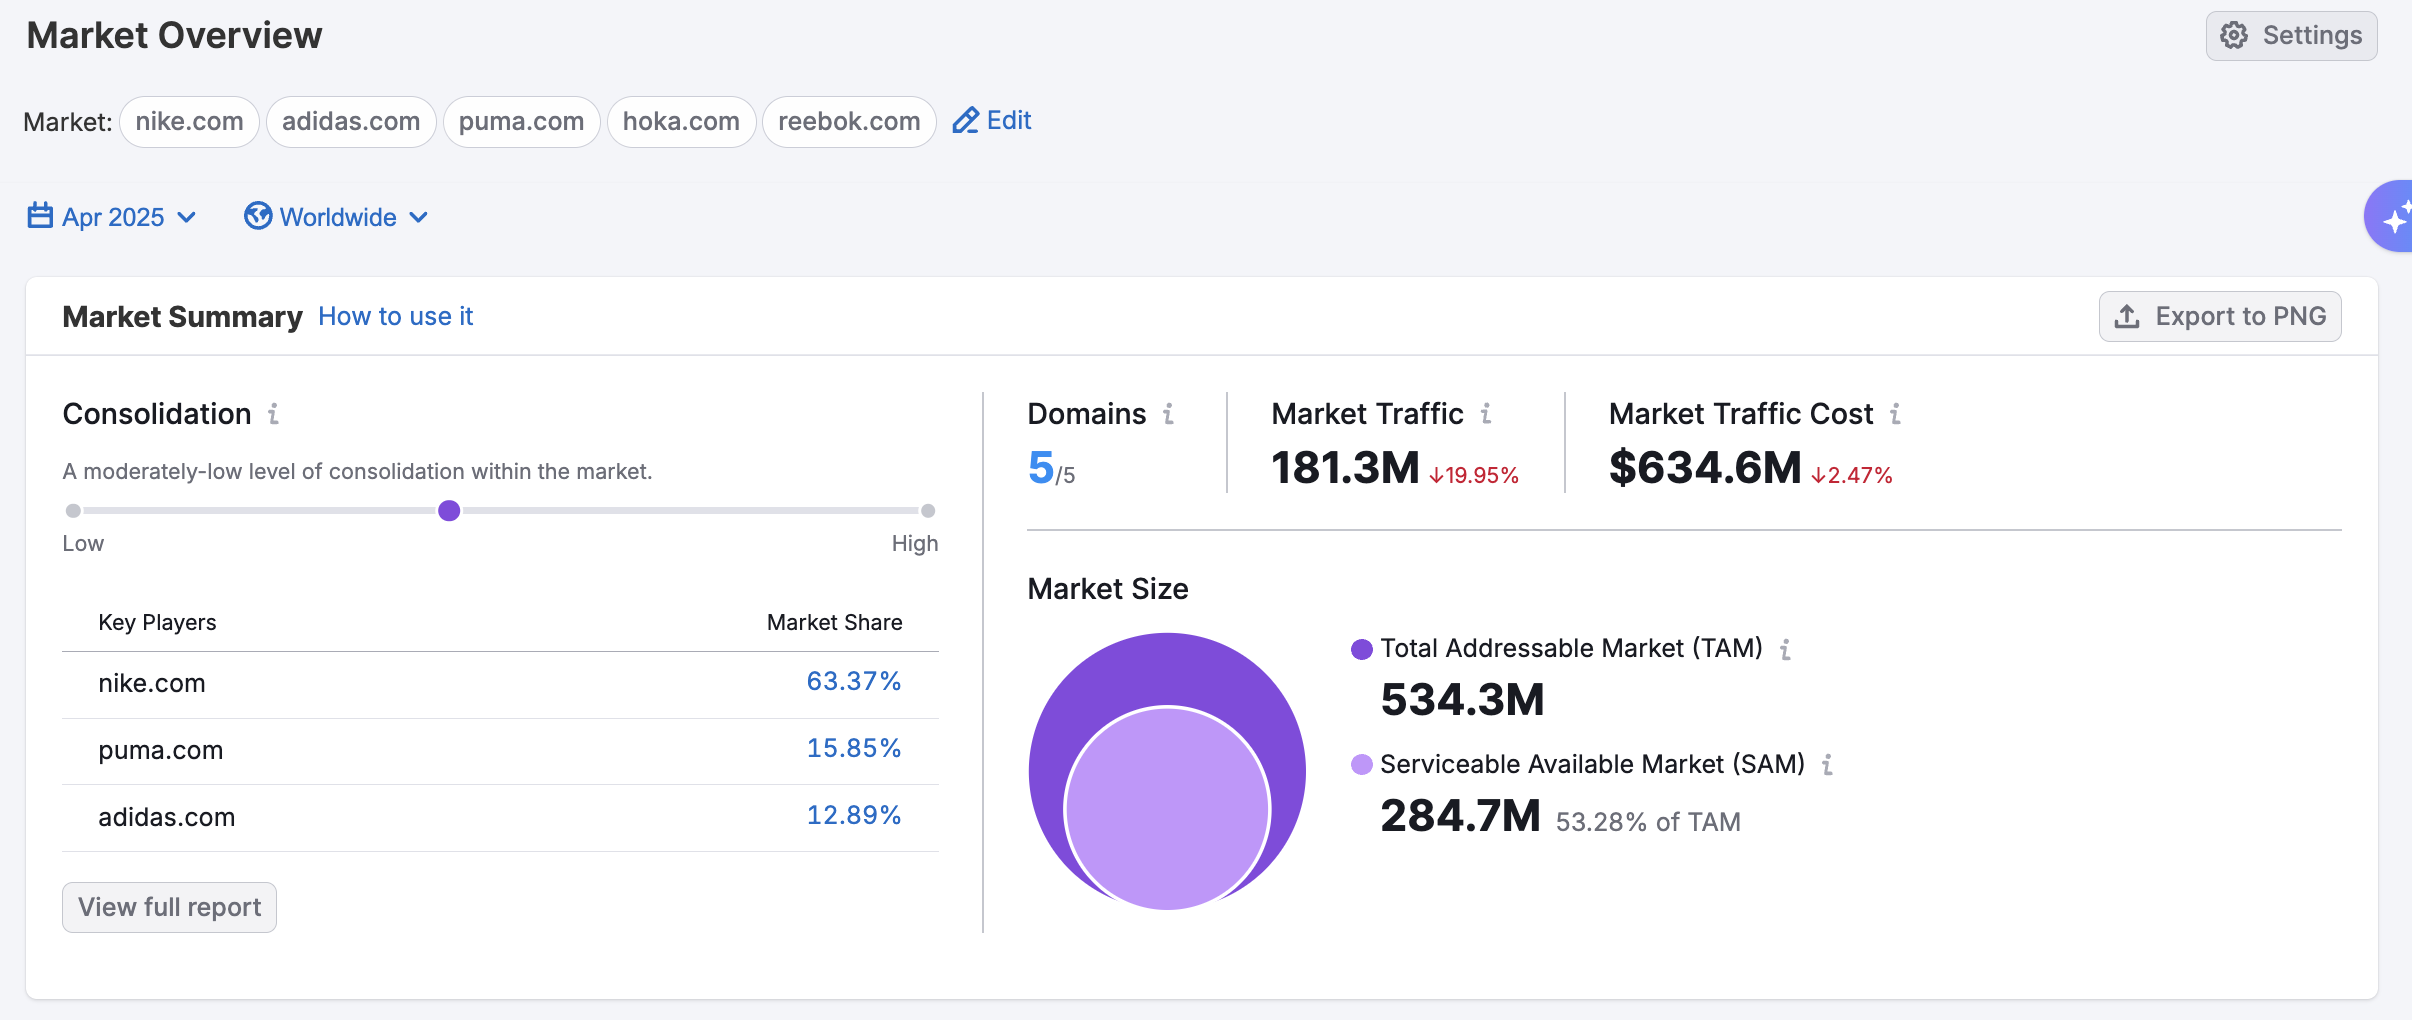Click the Domains info icon
The width and height of the screenshot is (2412, 1020).
coord(1168,414)
